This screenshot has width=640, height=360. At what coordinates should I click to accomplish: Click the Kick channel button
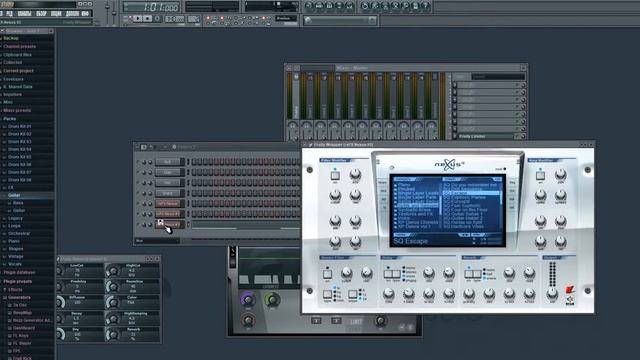[168, 162]
